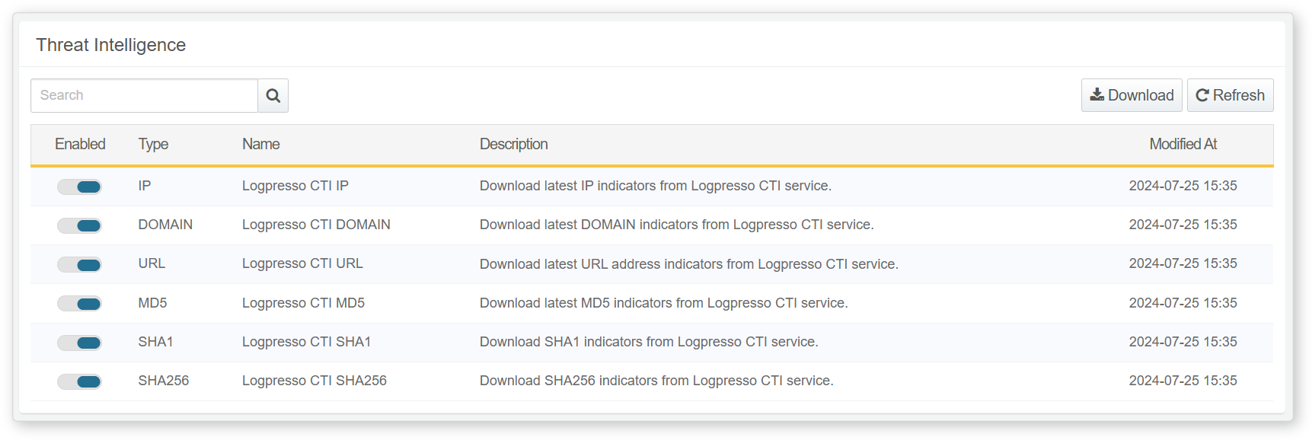1314x442 pixels.
Task: Select the Logpresso CTI SHA1 name
Action: point(307,342)
